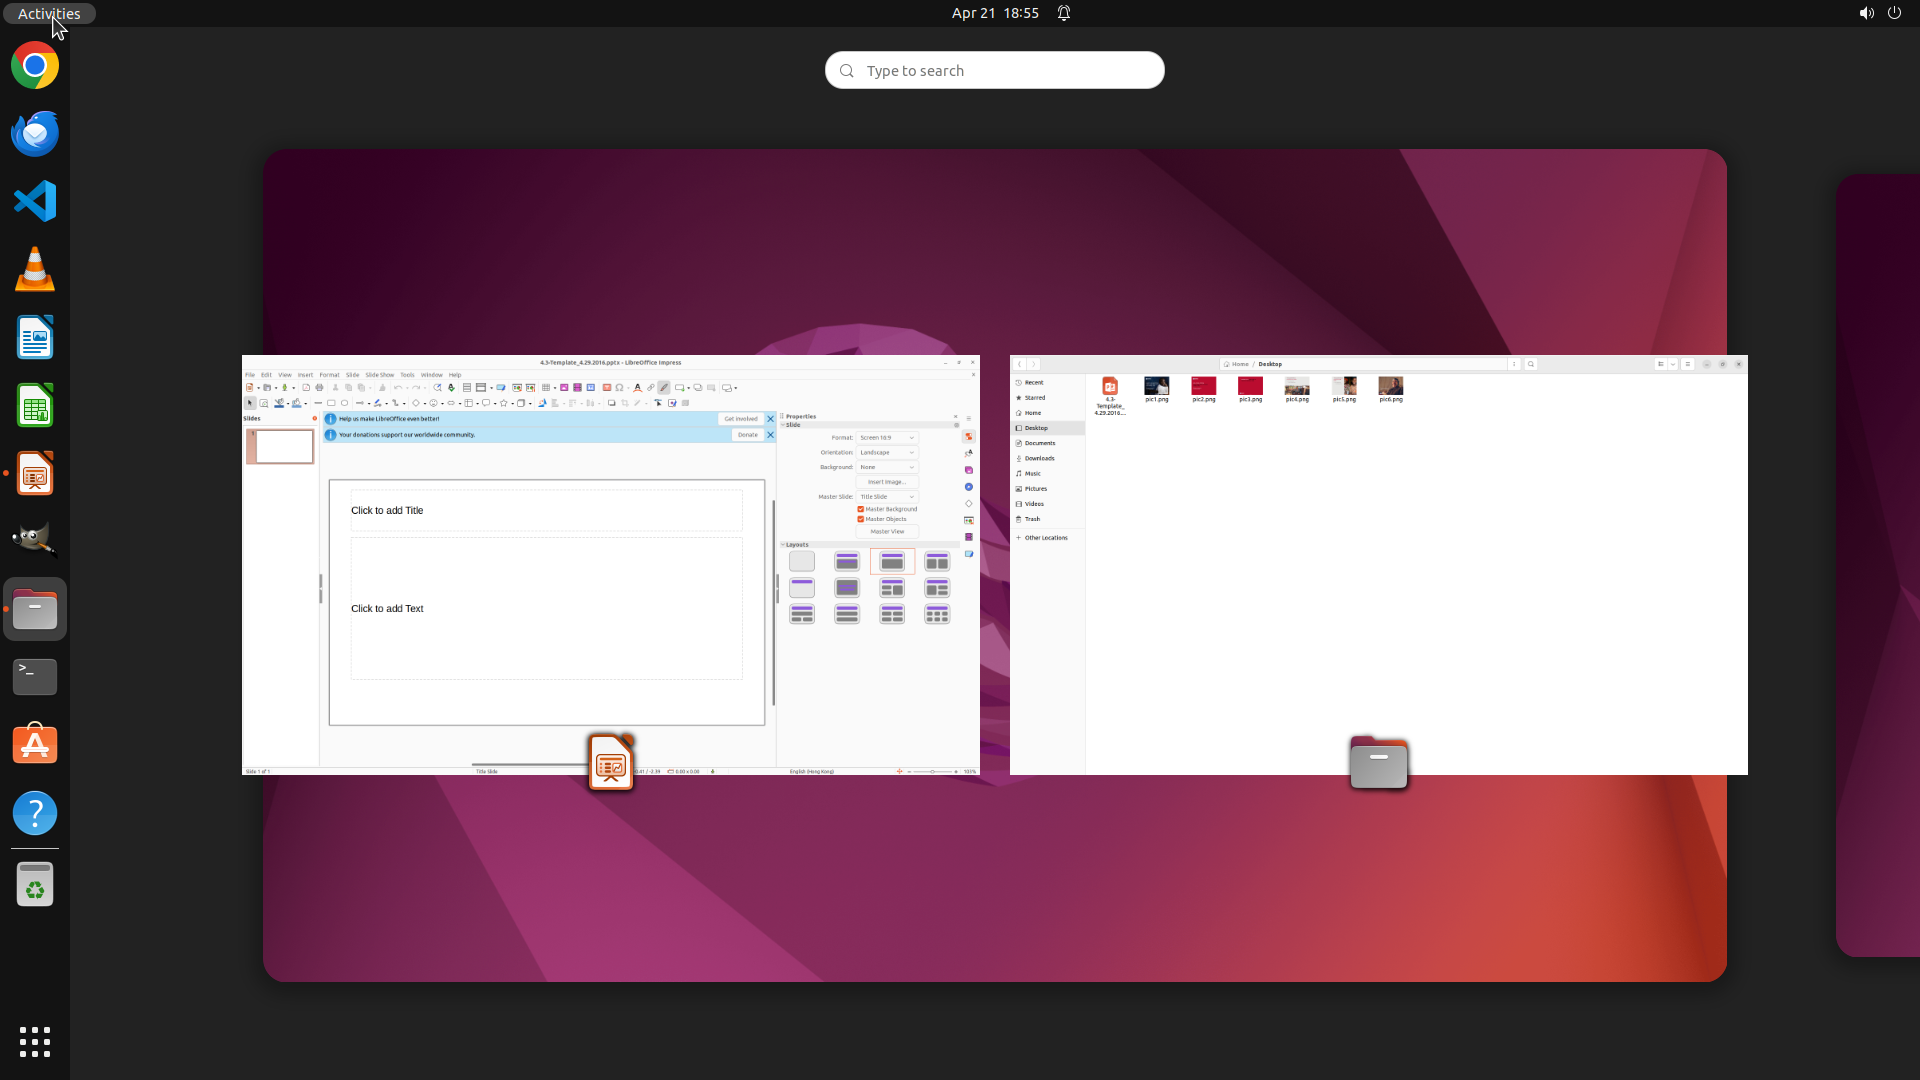This screenshot has height=1080, width=1920.
Task: Open the slide Format dropdown
Action: point(887,437)
